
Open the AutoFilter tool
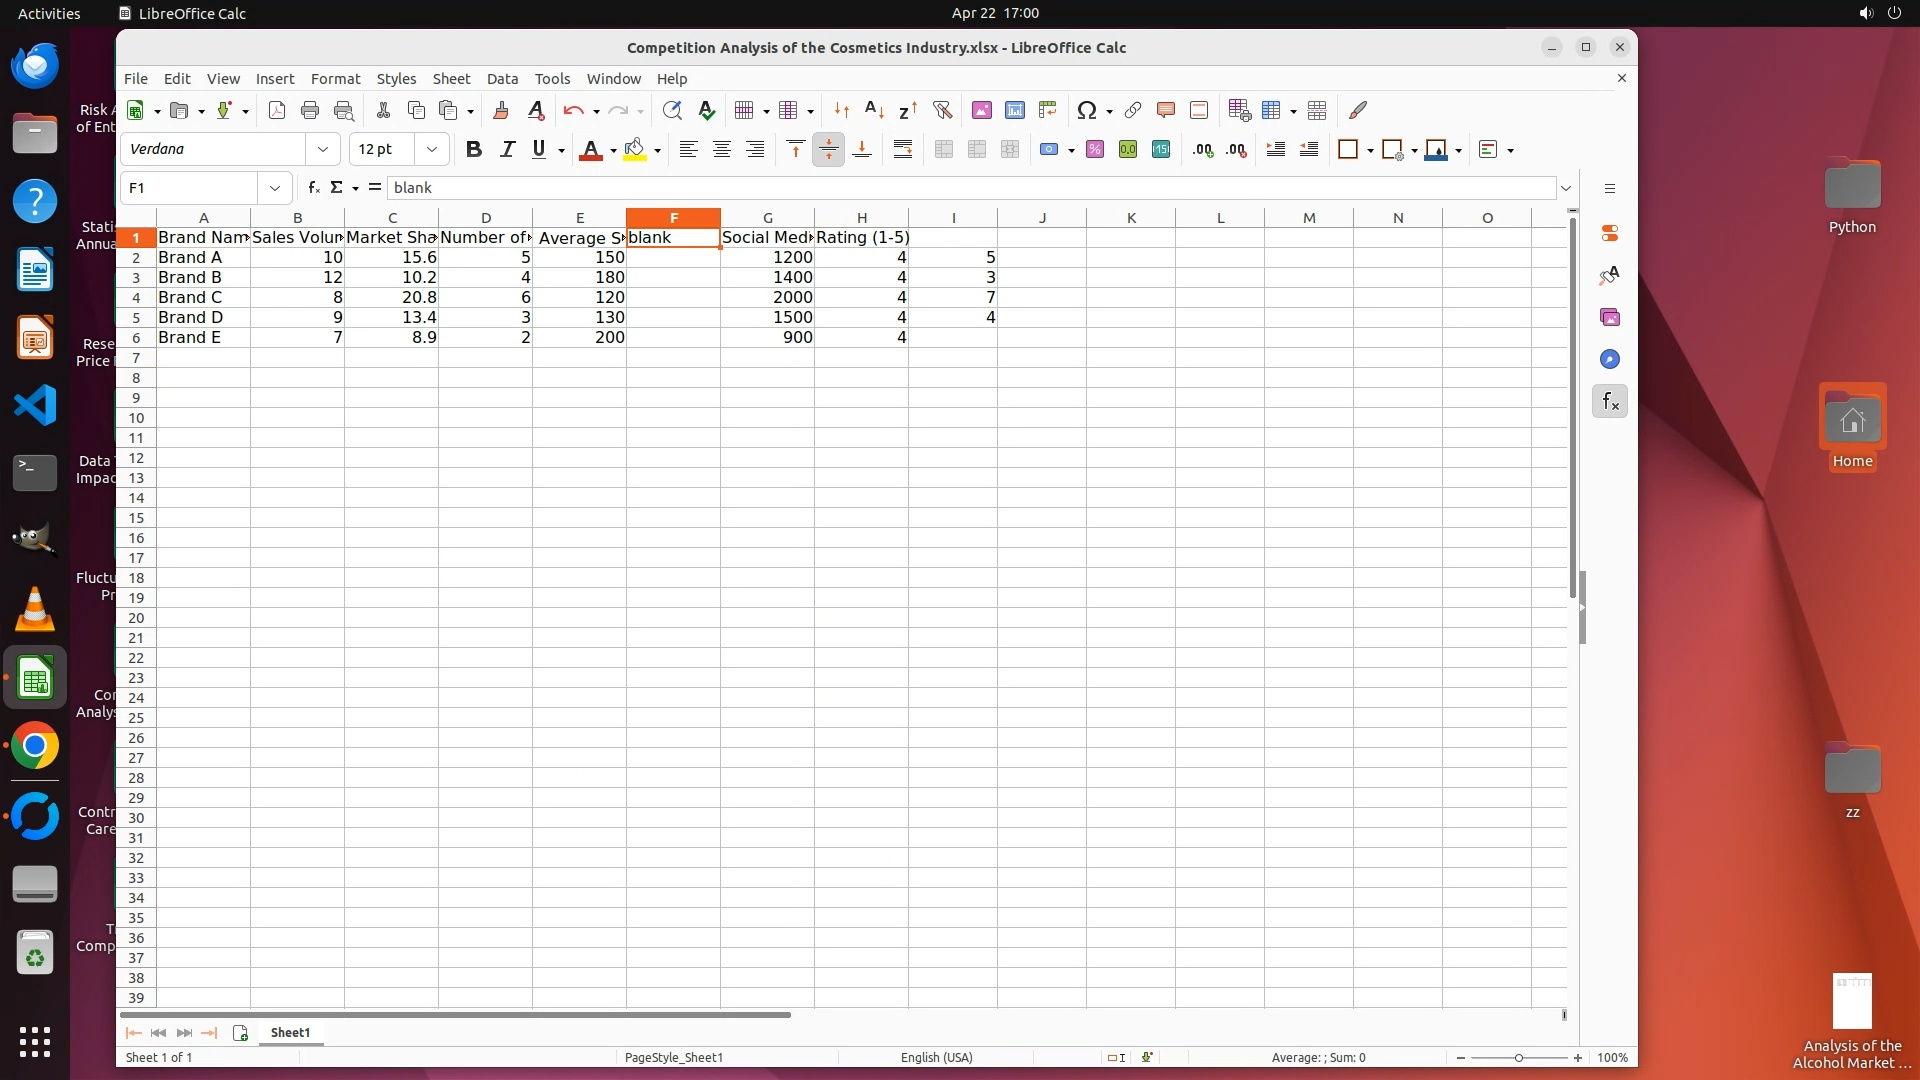942,110
